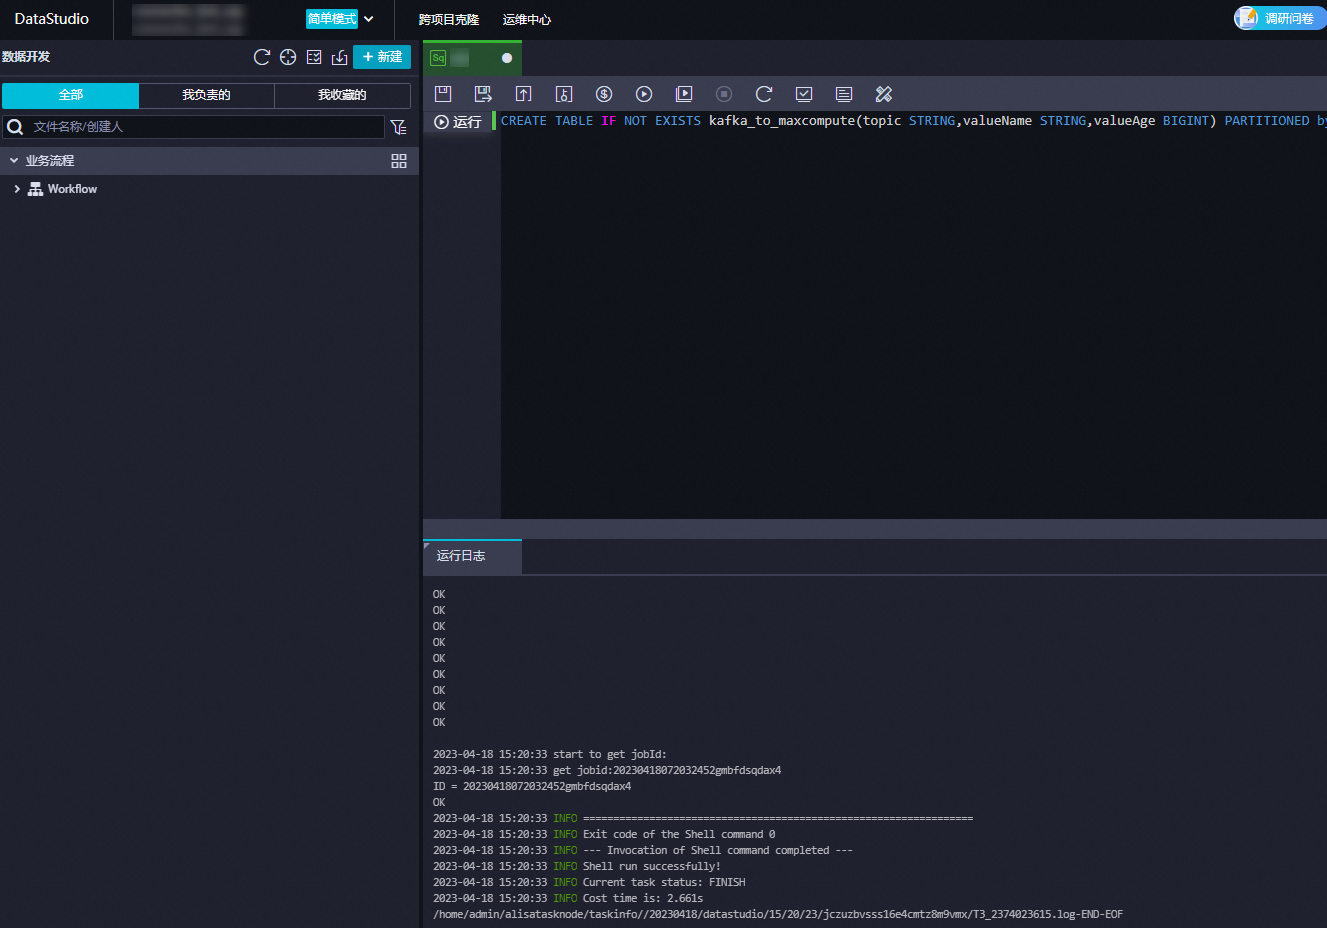Click the 调研问卷 survey button

click(x=1278, y=18)
